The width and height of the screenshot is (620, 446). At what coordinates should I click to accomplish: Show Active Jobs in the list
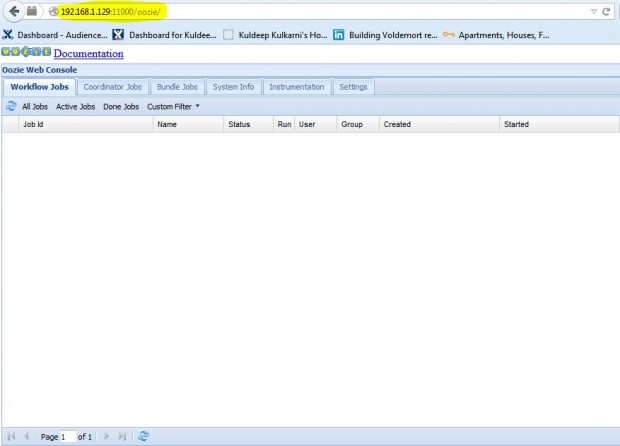(x=75, y=106)
